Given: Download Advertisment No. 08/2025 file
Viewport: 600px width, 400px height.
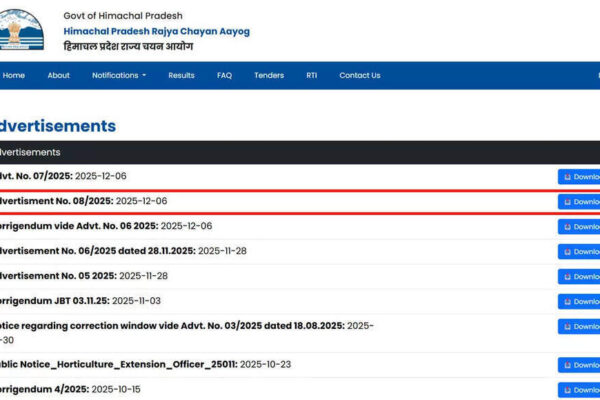Looking at the screenshot, I should point(579,202).
